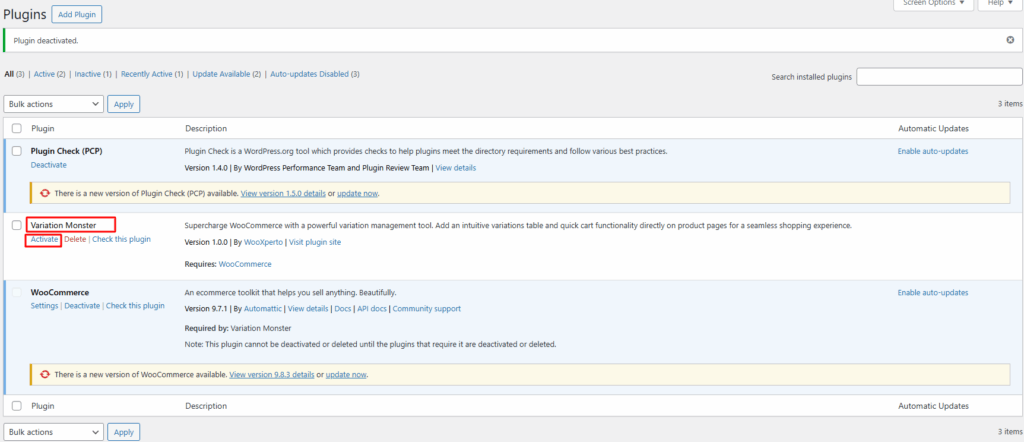
Task: Open the WooXperto author link
Action: pyautogui.click(x=264, y=242)
